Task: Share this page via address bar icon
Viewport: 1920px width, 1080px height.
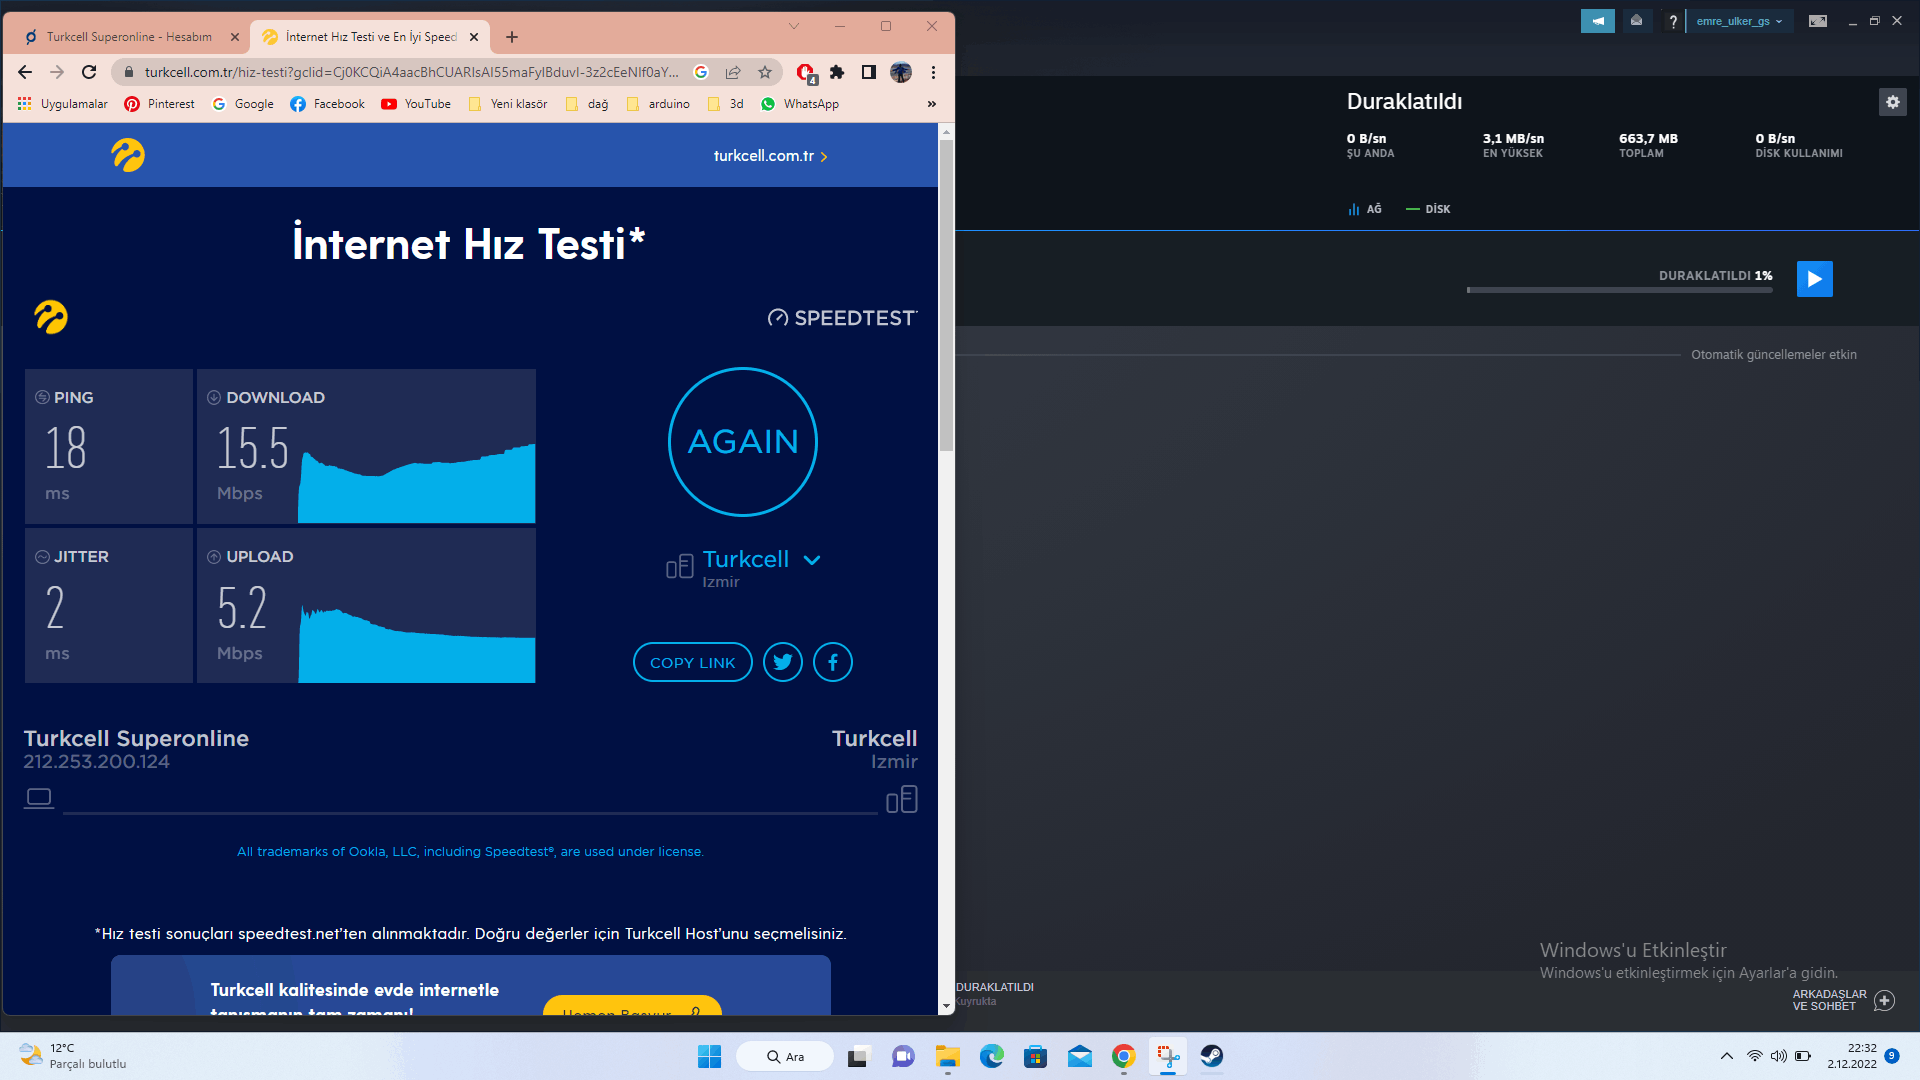Action: 733,72
